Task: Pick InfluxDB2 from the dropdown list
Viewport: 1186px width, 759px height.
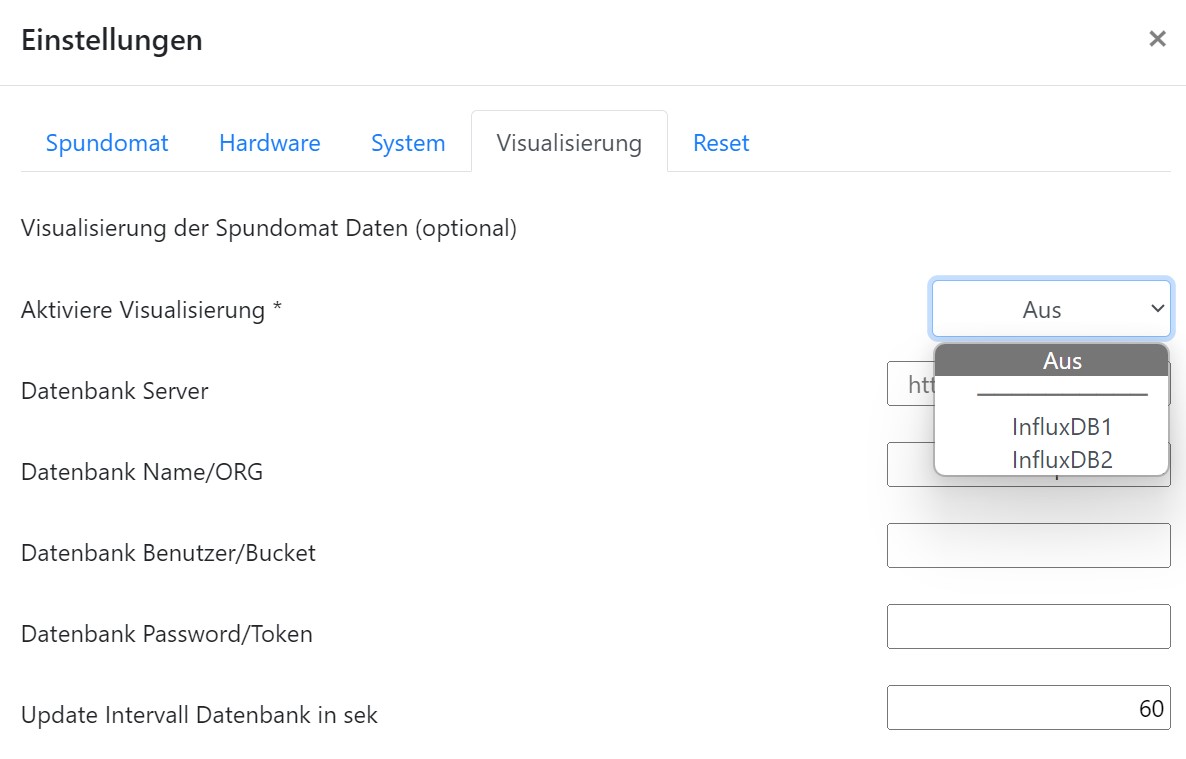Action: click(1061, 460)
